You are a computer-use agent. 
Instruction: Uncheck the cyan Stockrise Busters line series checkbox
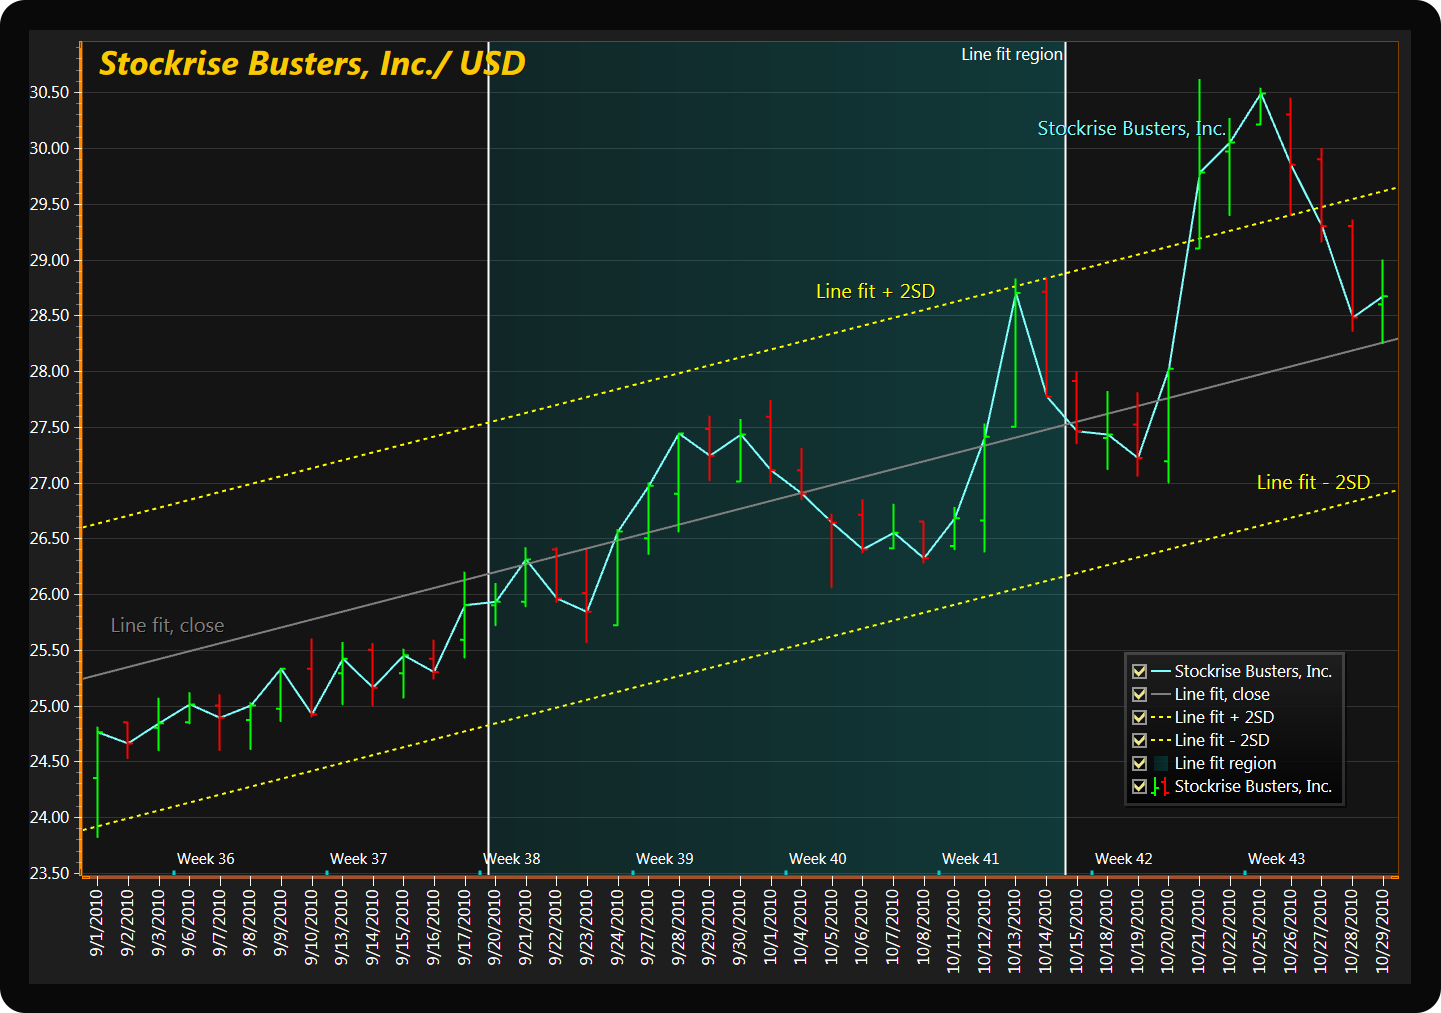point(1139,671)
